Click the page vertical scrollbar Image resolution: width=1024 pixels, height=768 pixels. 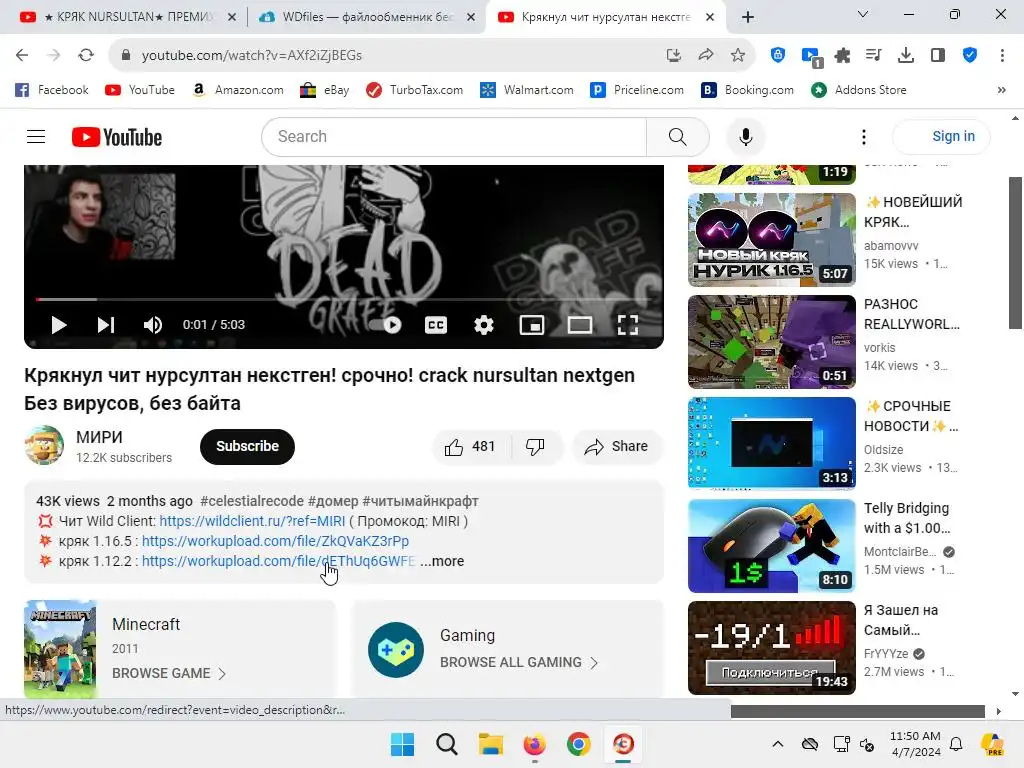click(1015, 252)
